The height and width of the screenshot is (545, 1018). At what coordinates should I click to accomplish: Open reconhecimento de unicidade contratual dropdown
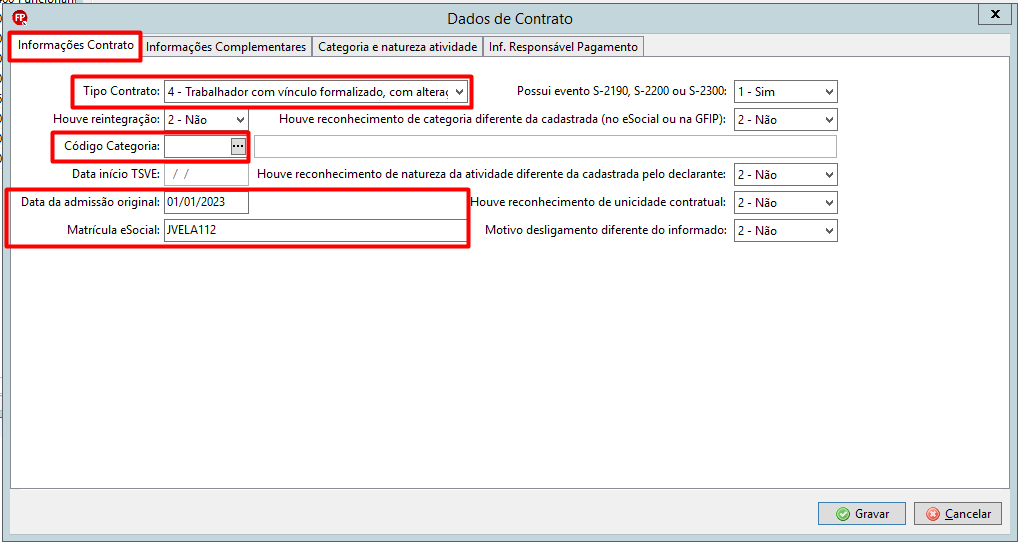click(x=786, y=203)
